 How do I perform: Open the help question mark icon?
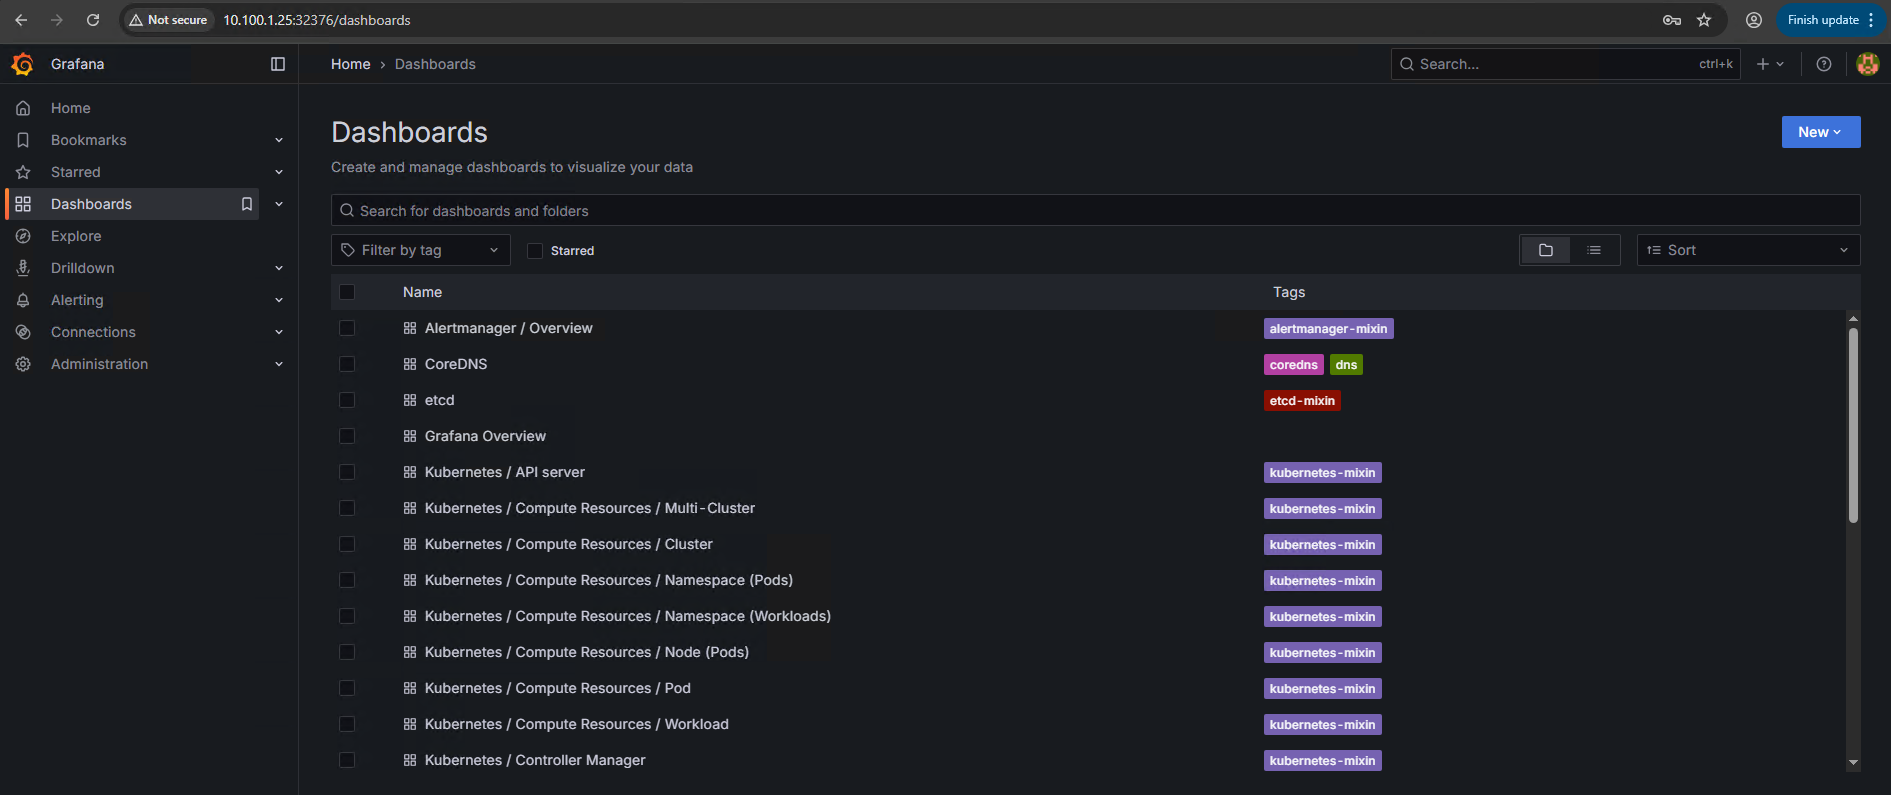[1823, 64]
